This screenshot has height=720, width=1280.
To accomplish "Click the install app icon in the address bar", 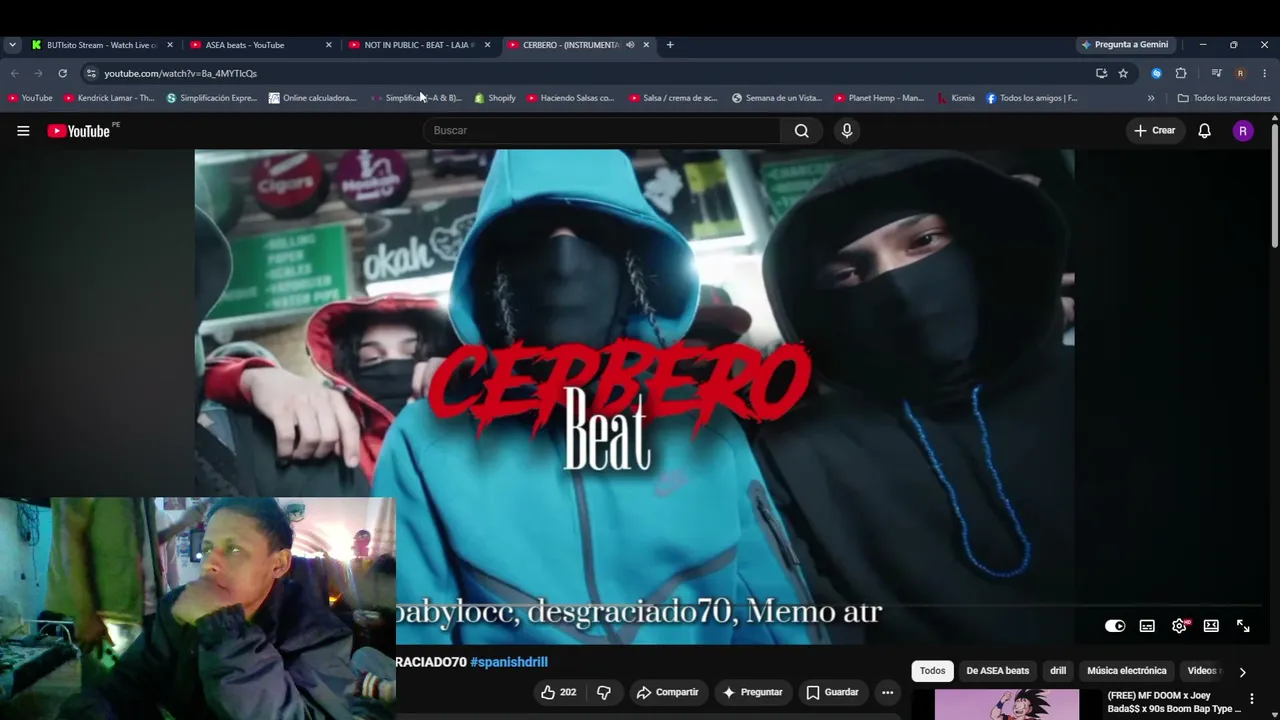I will (x=1101, y=73).
